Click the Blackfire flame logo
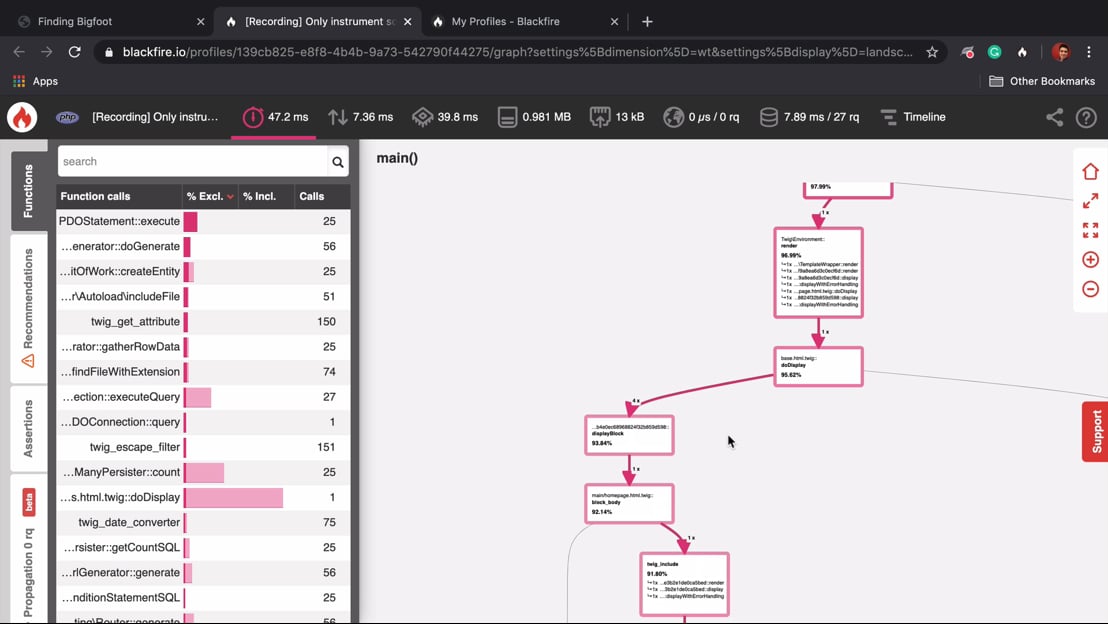The image size is (1108, 624). click(x=22, y=117)
